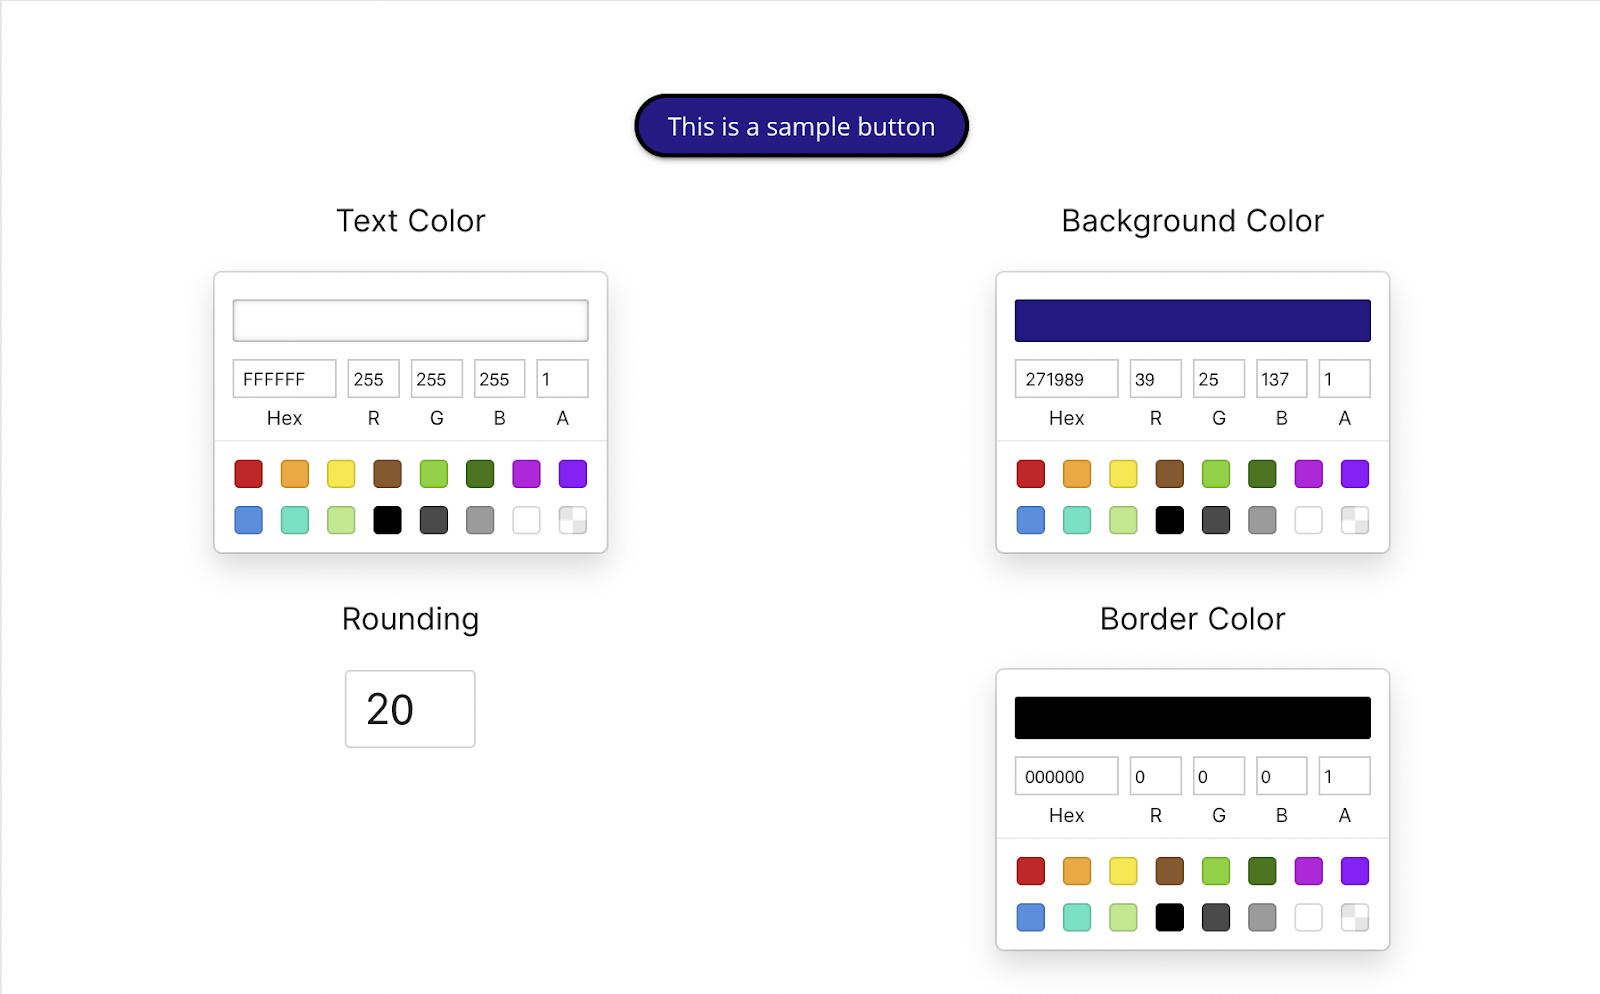Pick blue swatch in Background Color picker
Image resolution: width=1600 pixels, height=994 pixels.
1030,520
